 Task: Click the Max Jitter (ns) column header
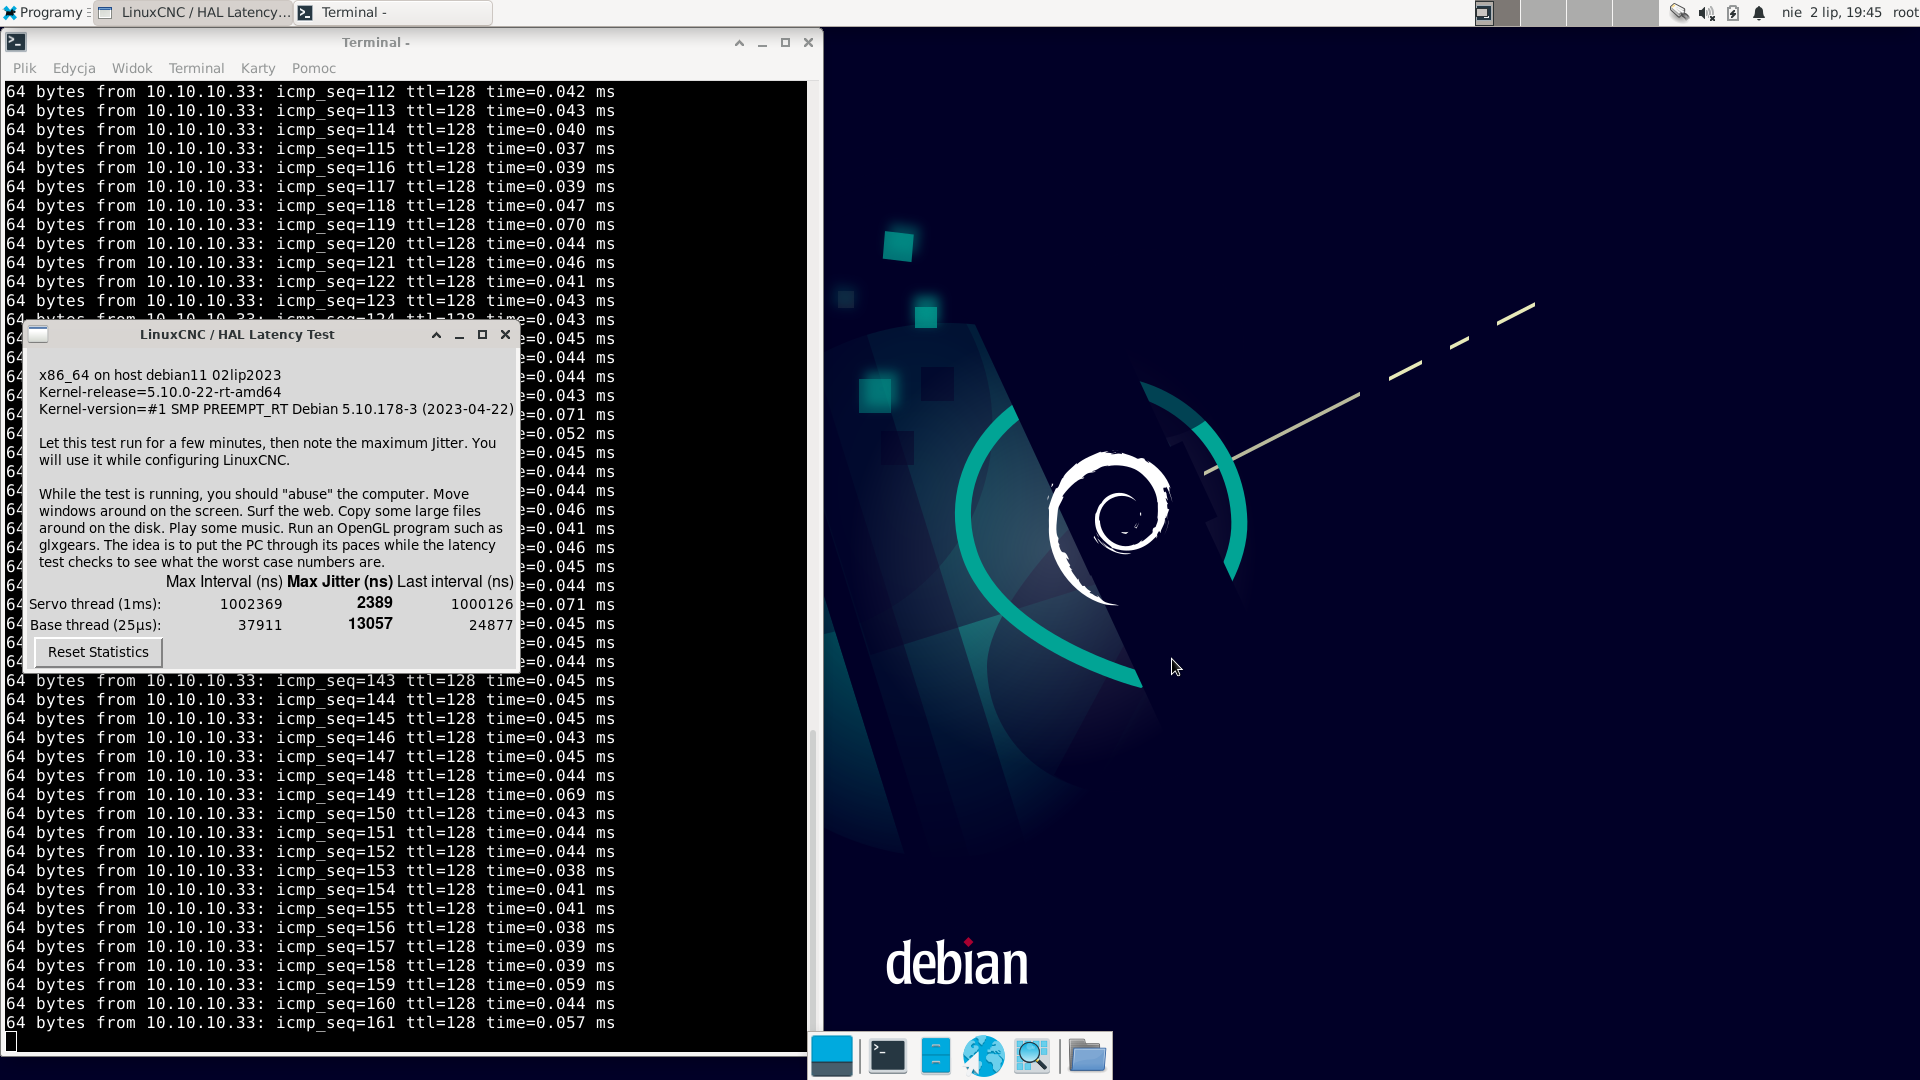coord(340,582)
